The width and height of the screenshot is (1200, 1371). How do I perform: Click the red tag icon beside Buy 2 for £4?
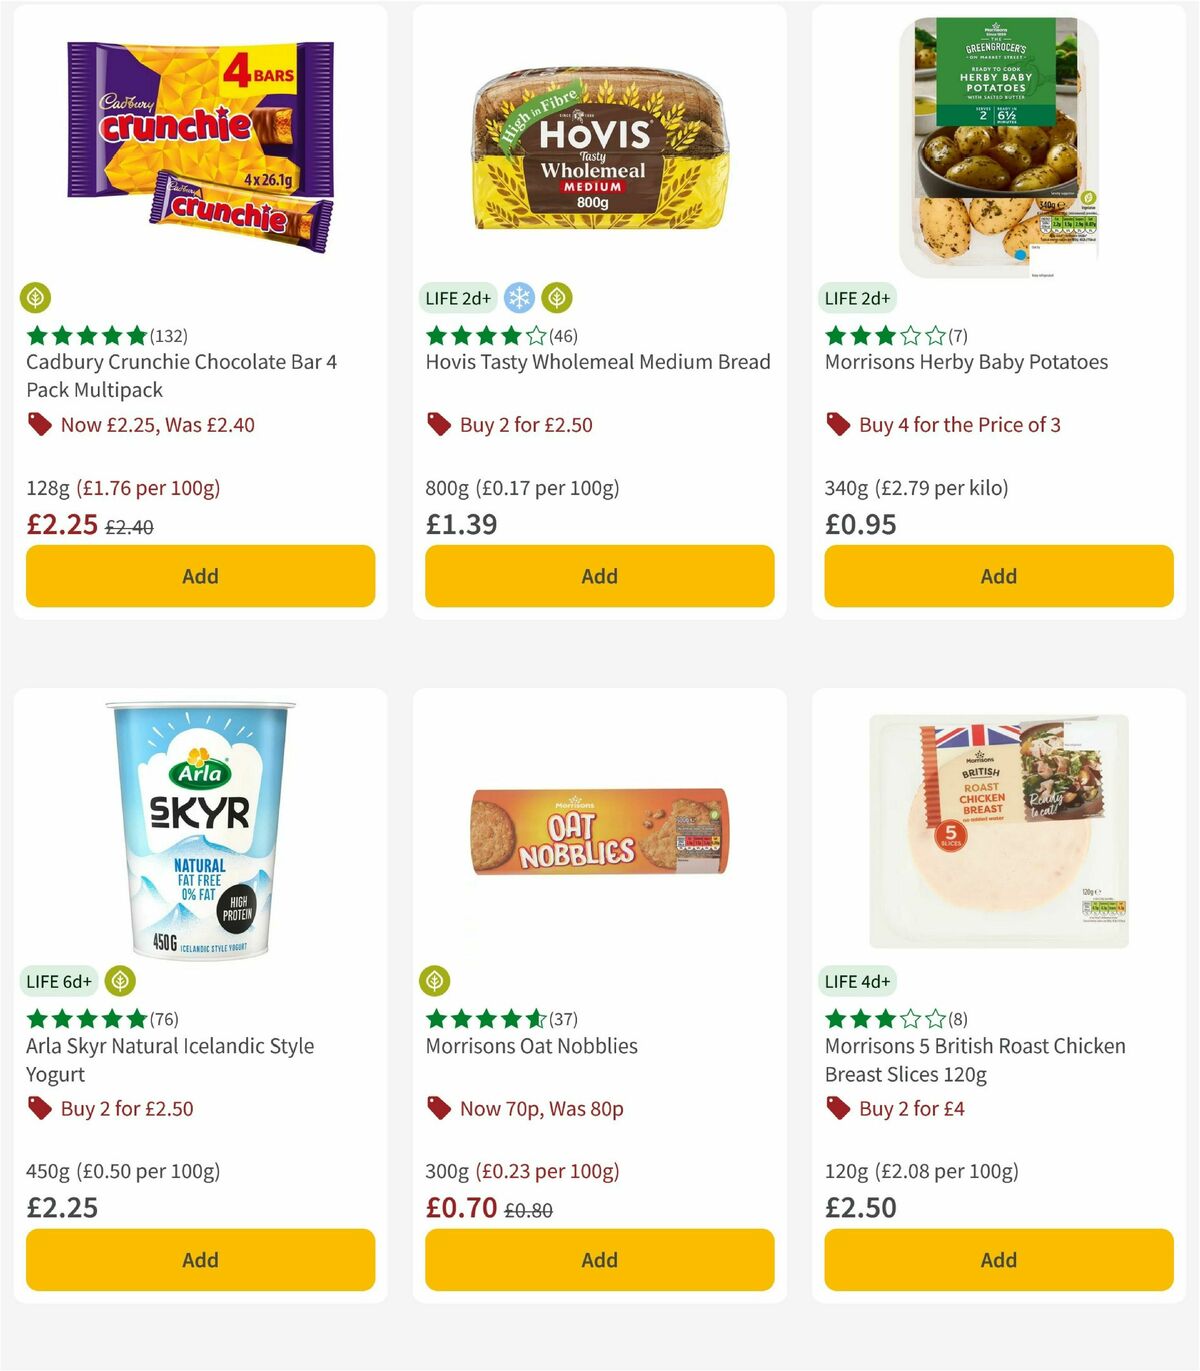836,1108
